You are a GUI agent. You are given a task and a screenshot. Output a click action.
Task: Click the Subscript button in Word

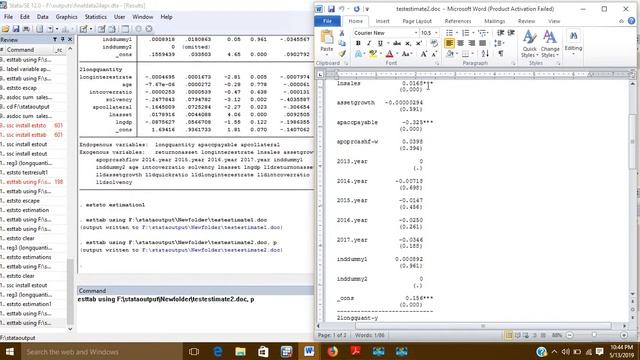point(408,43)
